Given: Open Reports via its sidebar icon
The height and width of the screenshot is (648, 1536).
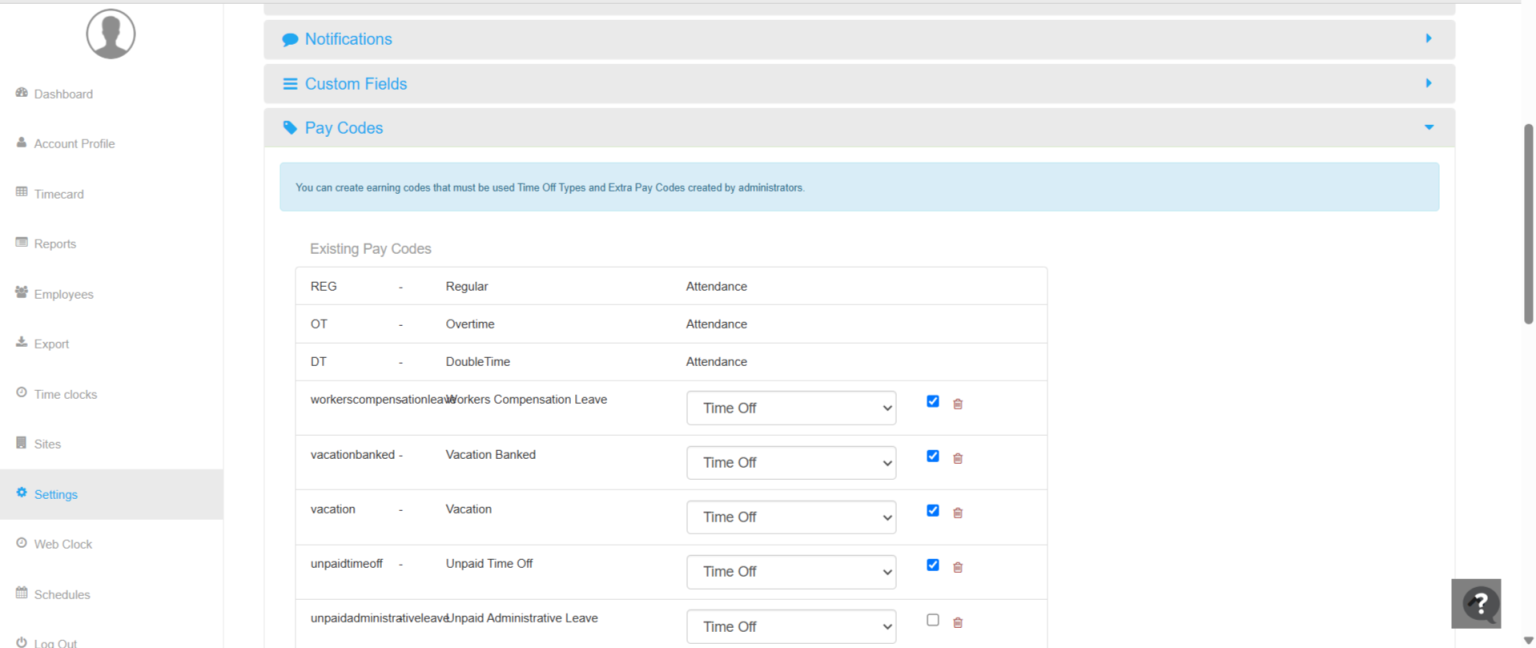Looking at the screenshot, I should [x=20, y=243].
